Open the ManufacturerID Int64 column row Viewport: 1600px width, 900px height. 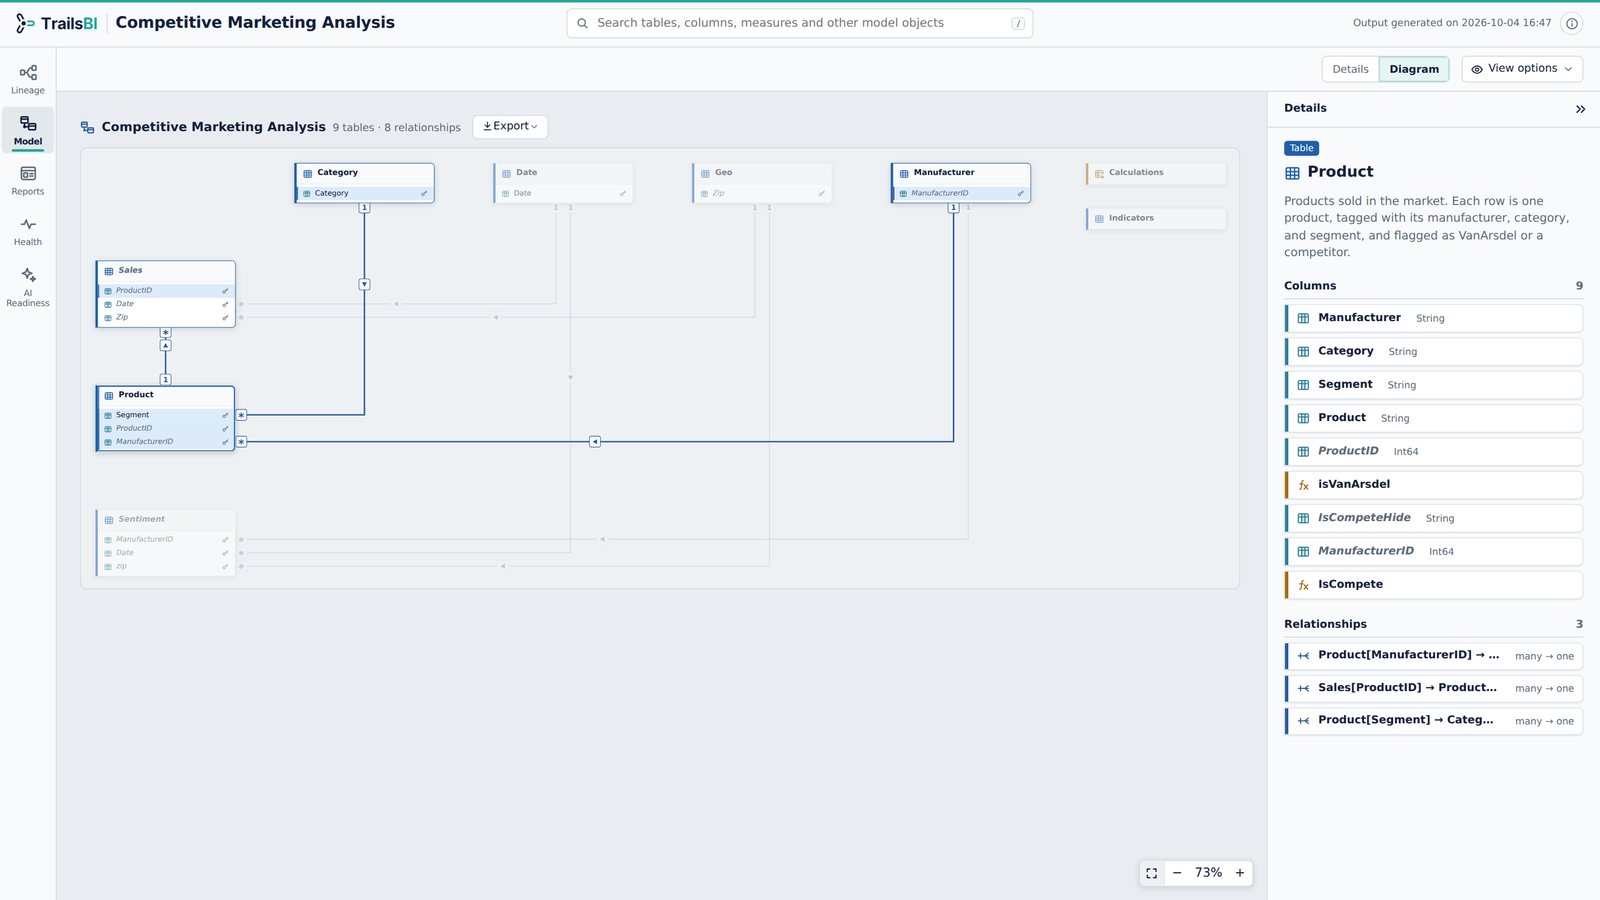1433,552
